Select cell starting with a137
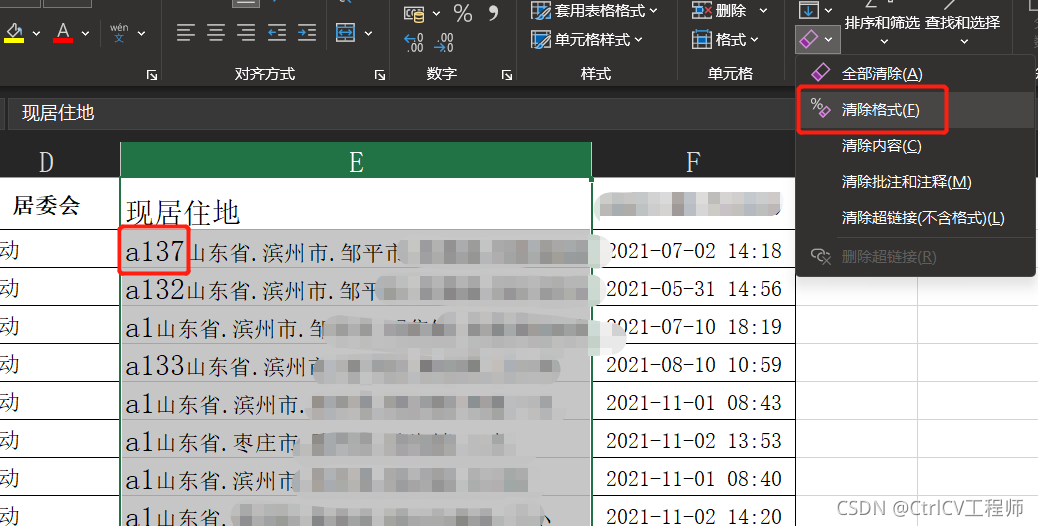Viewport: 1038px width, 526px height. [x=356, y=249]
